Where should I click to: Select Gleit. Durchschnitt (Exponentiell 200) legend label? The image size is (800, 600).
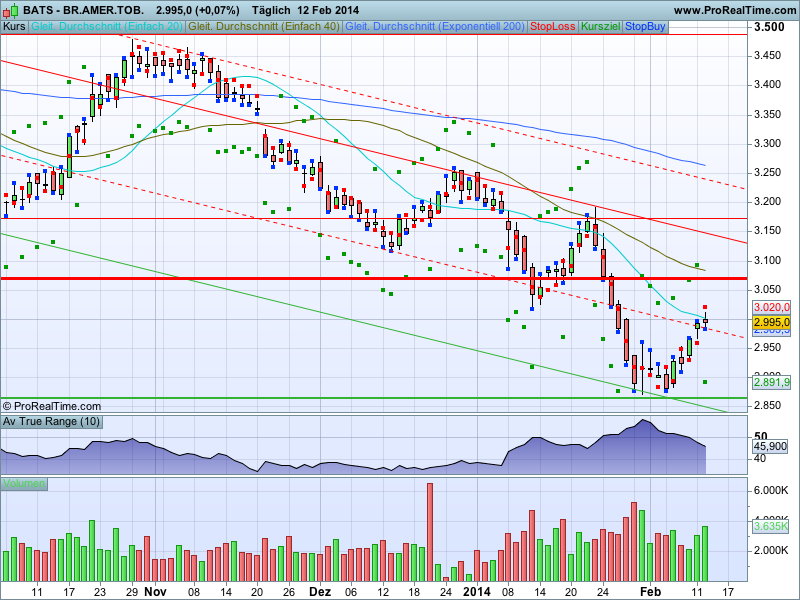click(x=435, y=27)
